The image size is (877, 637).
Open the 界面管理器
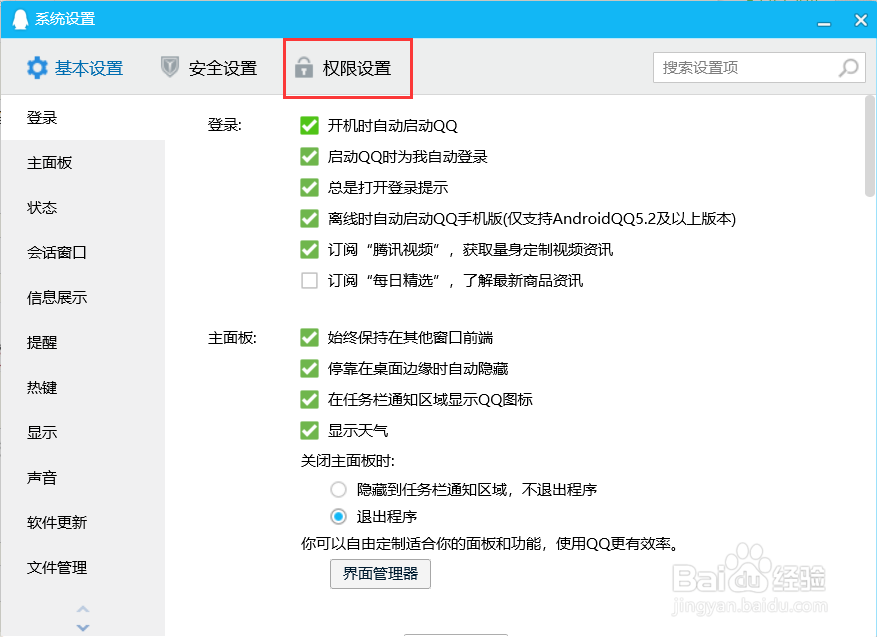(x=380, y=574)
